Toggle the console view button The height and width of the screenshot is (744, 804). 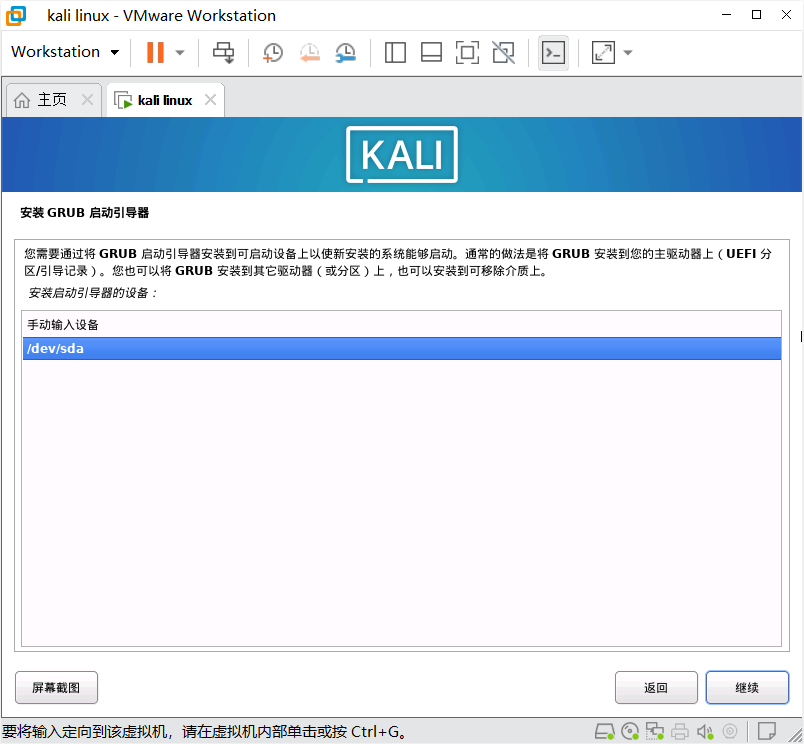553,52
